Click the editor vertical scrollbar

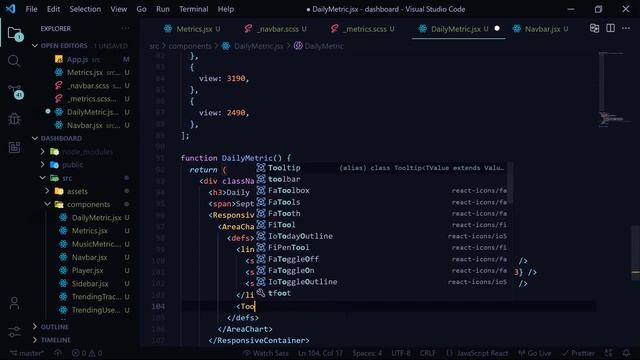coord(636,253)
